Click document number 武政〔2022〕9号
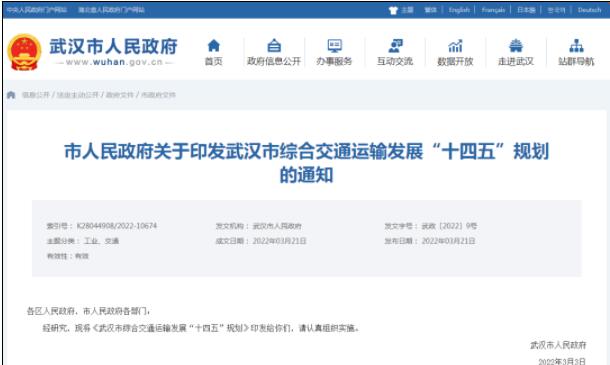The width and height of the screenshot is (610, 365). point(449,226)
